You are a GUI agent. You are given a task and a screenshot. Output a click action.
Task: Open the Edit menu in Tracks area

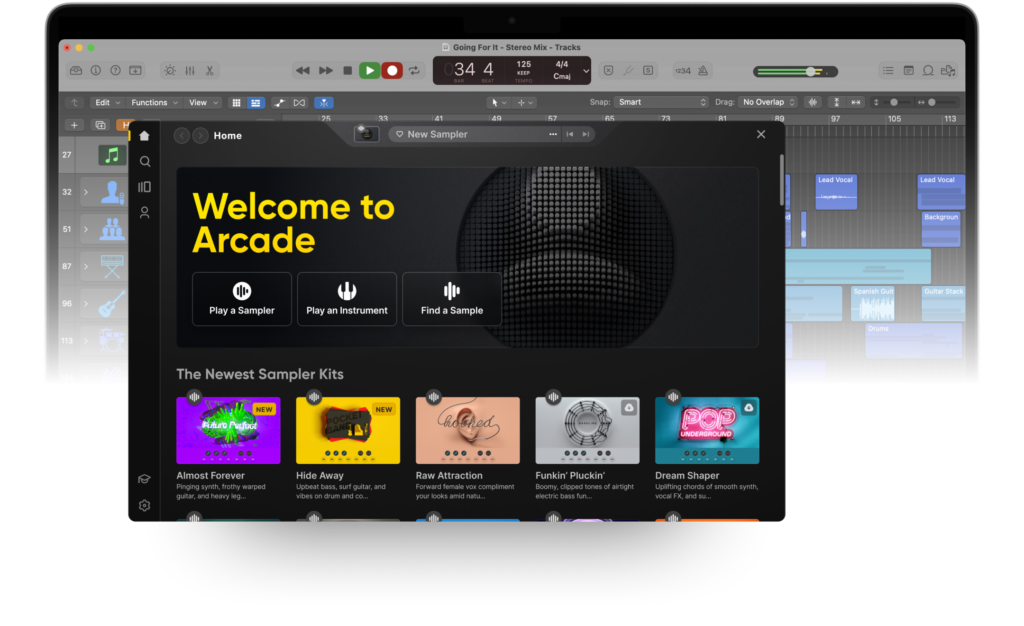[105, 102]
